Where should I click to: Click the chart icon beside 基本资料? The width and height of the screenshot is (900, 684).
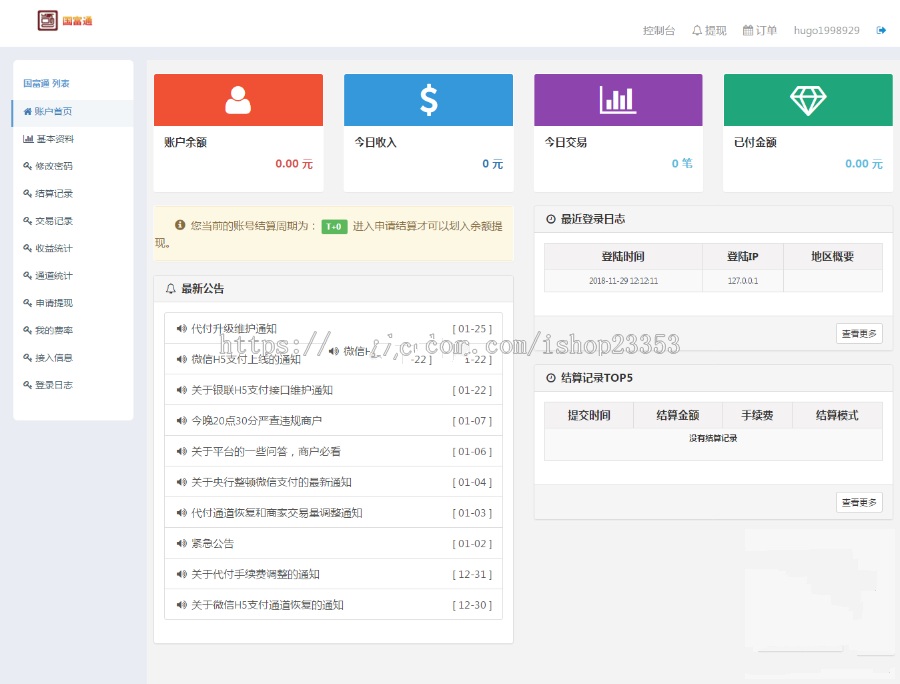[28, 140]
